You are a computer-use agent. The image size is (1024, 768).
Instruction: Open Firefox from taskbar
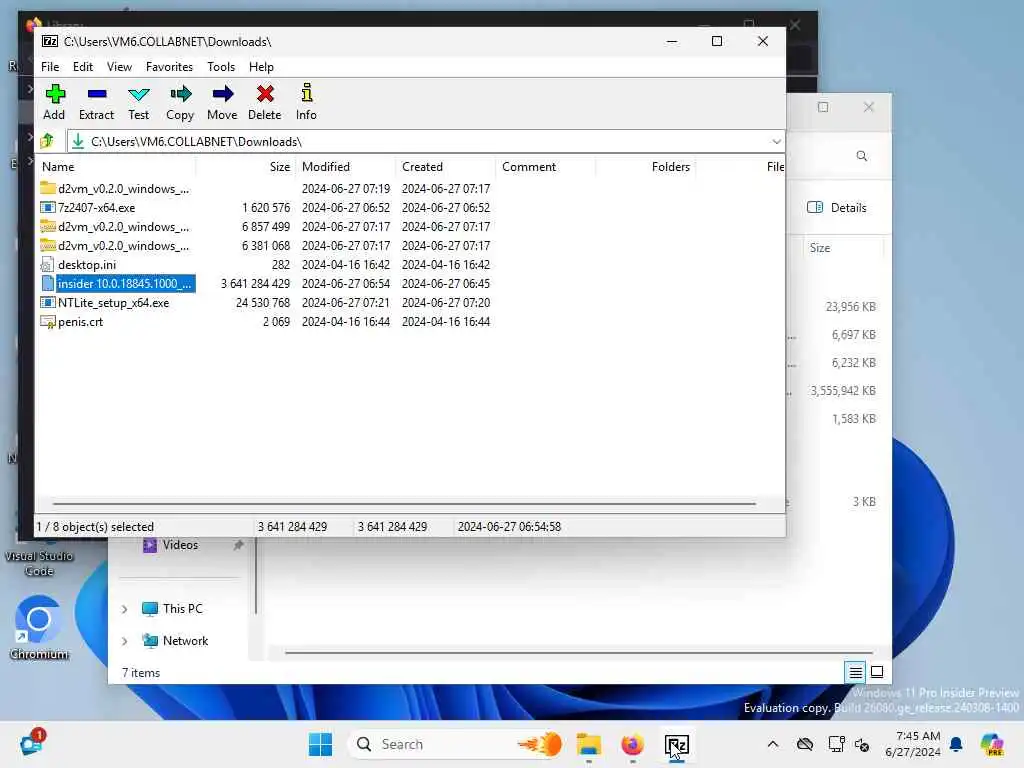(632, 744)
